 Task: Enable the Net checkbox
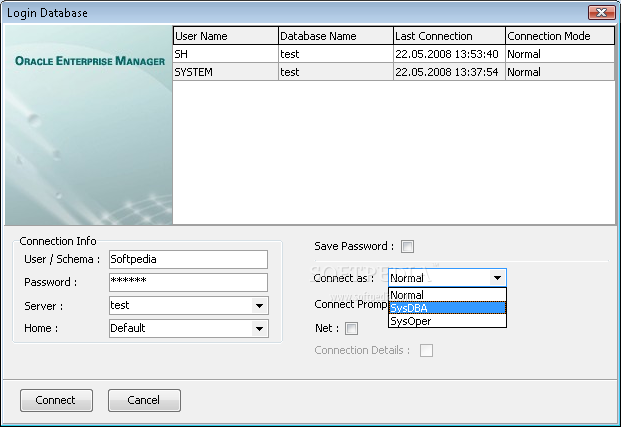pos(351,328)
